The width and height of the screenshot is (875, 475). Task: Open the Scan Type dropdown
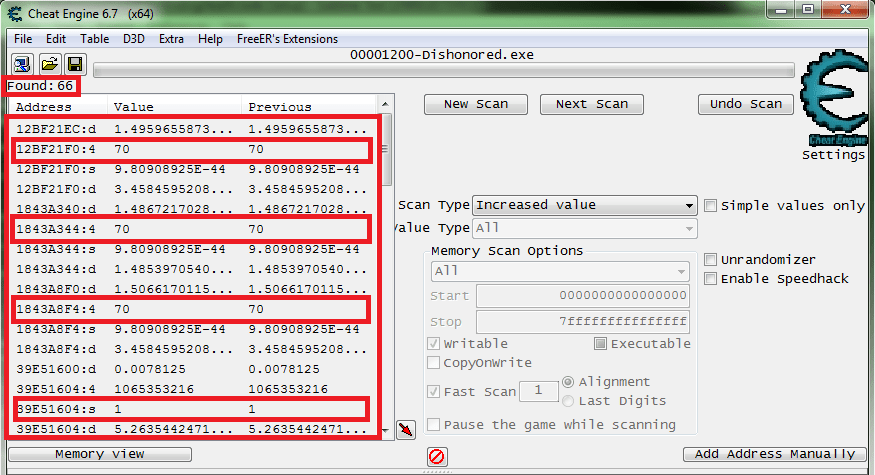pos(585,205)
